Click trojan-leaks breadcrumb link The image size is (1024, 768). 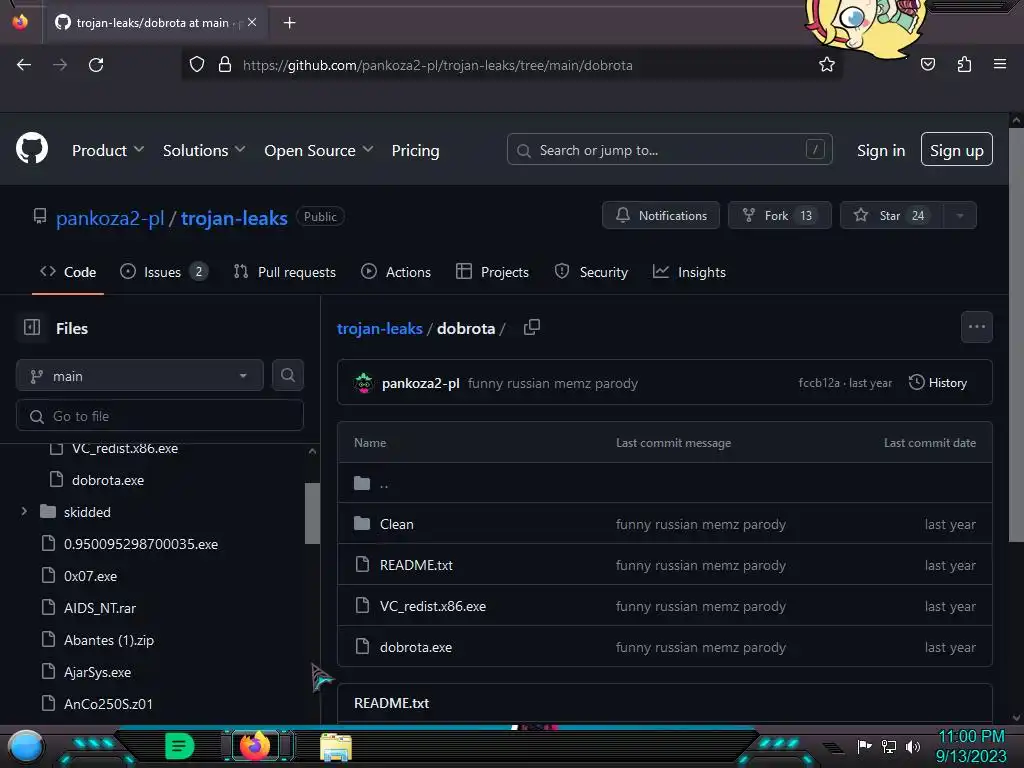379,328
